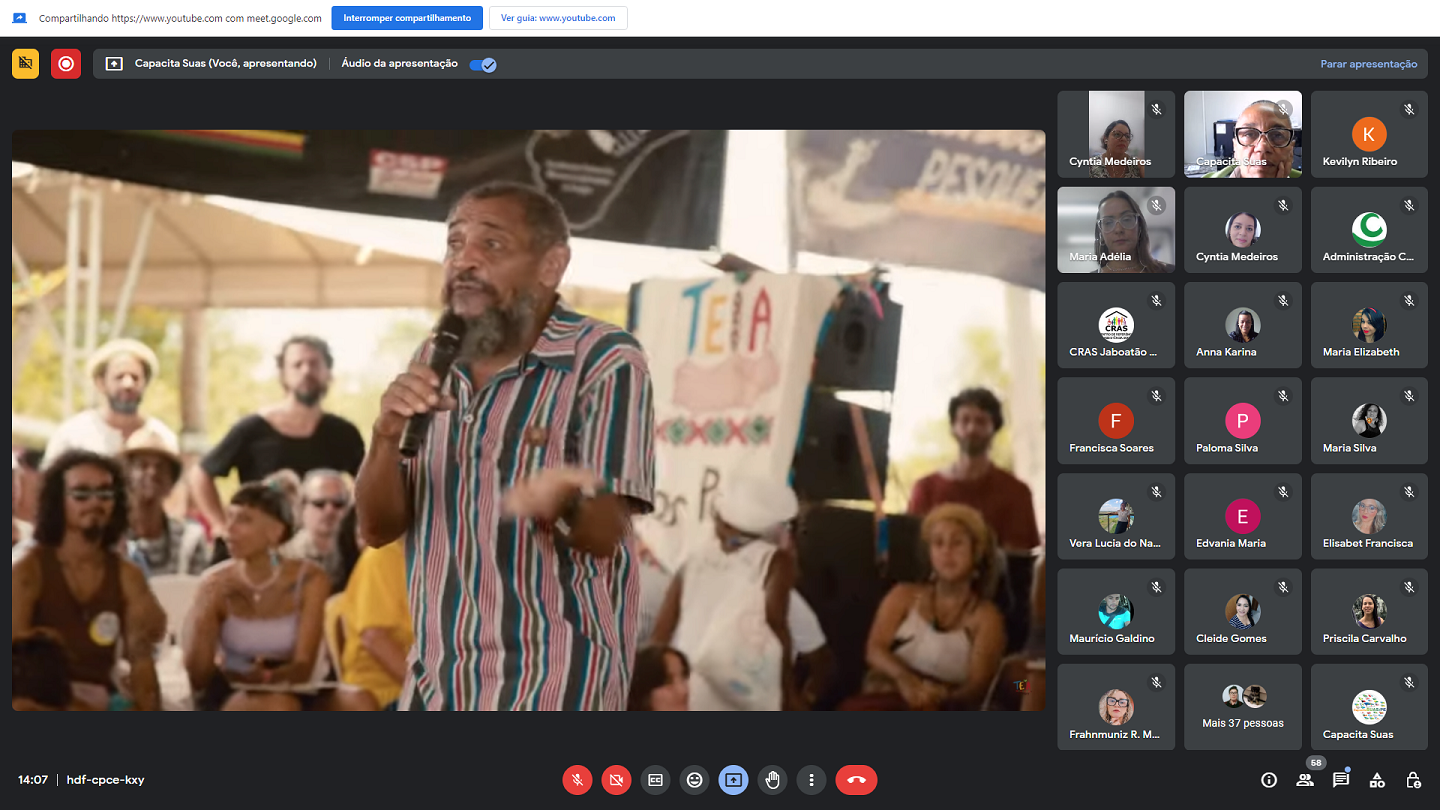
Task: Open chat with everyone
Action: 1341,780
